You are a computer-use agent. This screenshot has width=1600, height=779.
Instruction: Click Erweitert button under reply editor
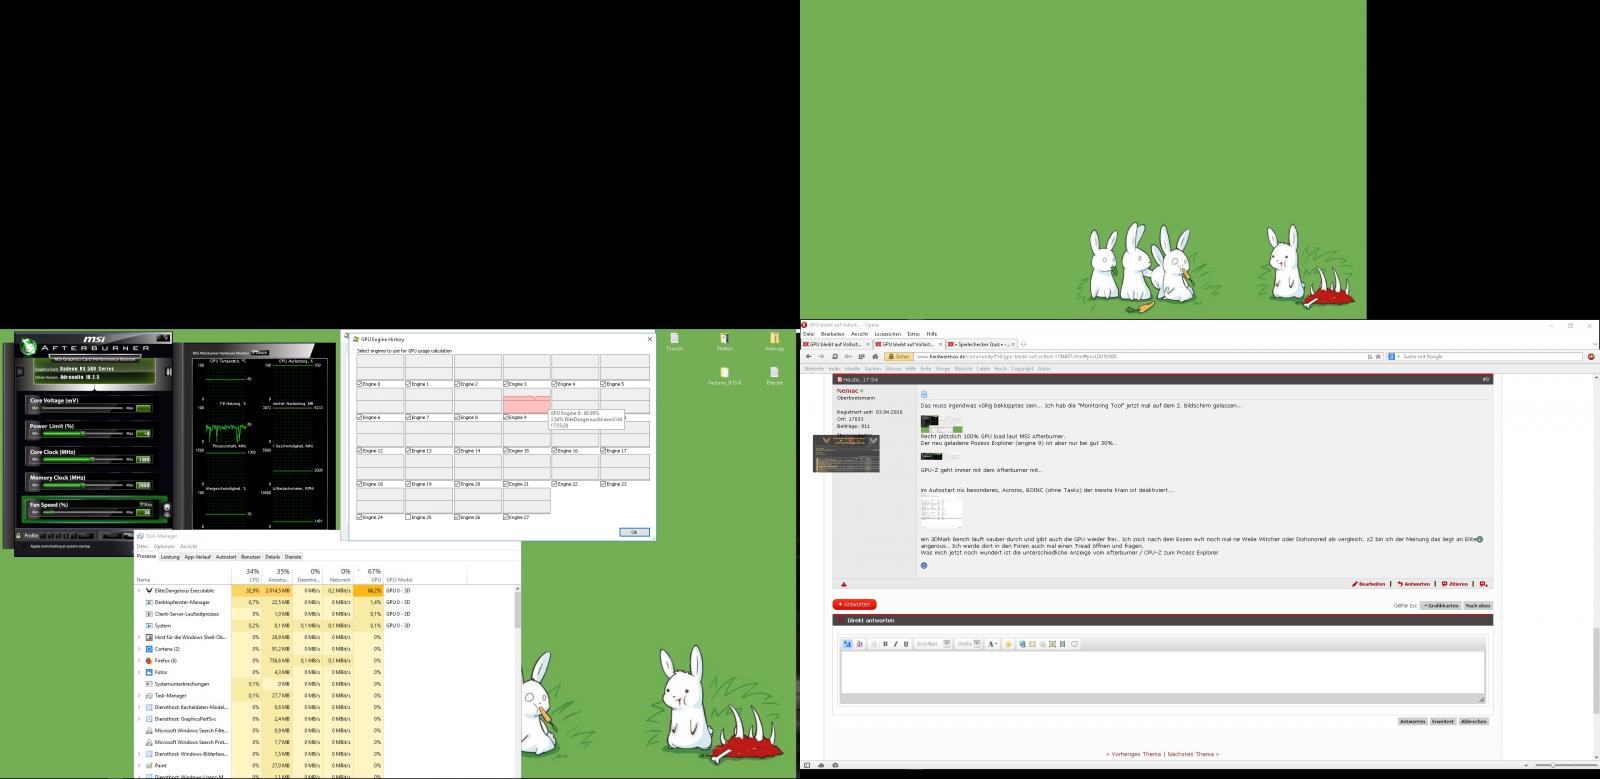click(x=1443, y=721)
